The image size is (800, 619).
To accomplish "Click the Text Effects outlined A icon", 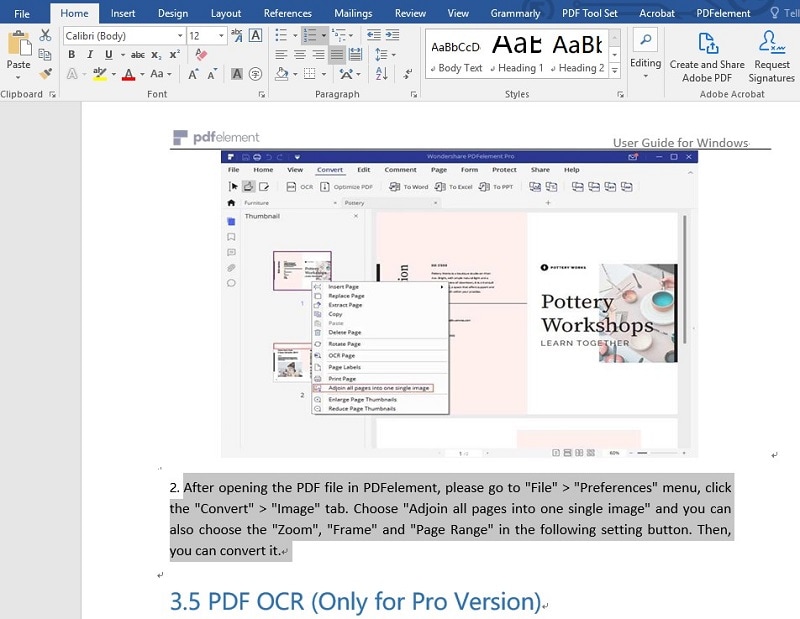I will point(72,74).
